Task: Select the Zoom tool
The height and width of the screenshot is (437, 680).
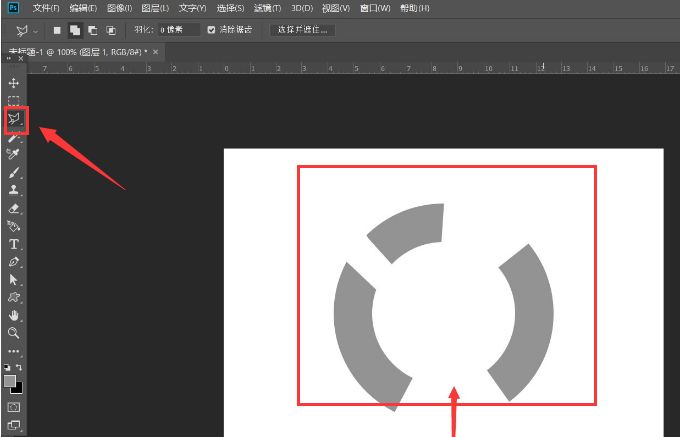Action: [14, 333]
